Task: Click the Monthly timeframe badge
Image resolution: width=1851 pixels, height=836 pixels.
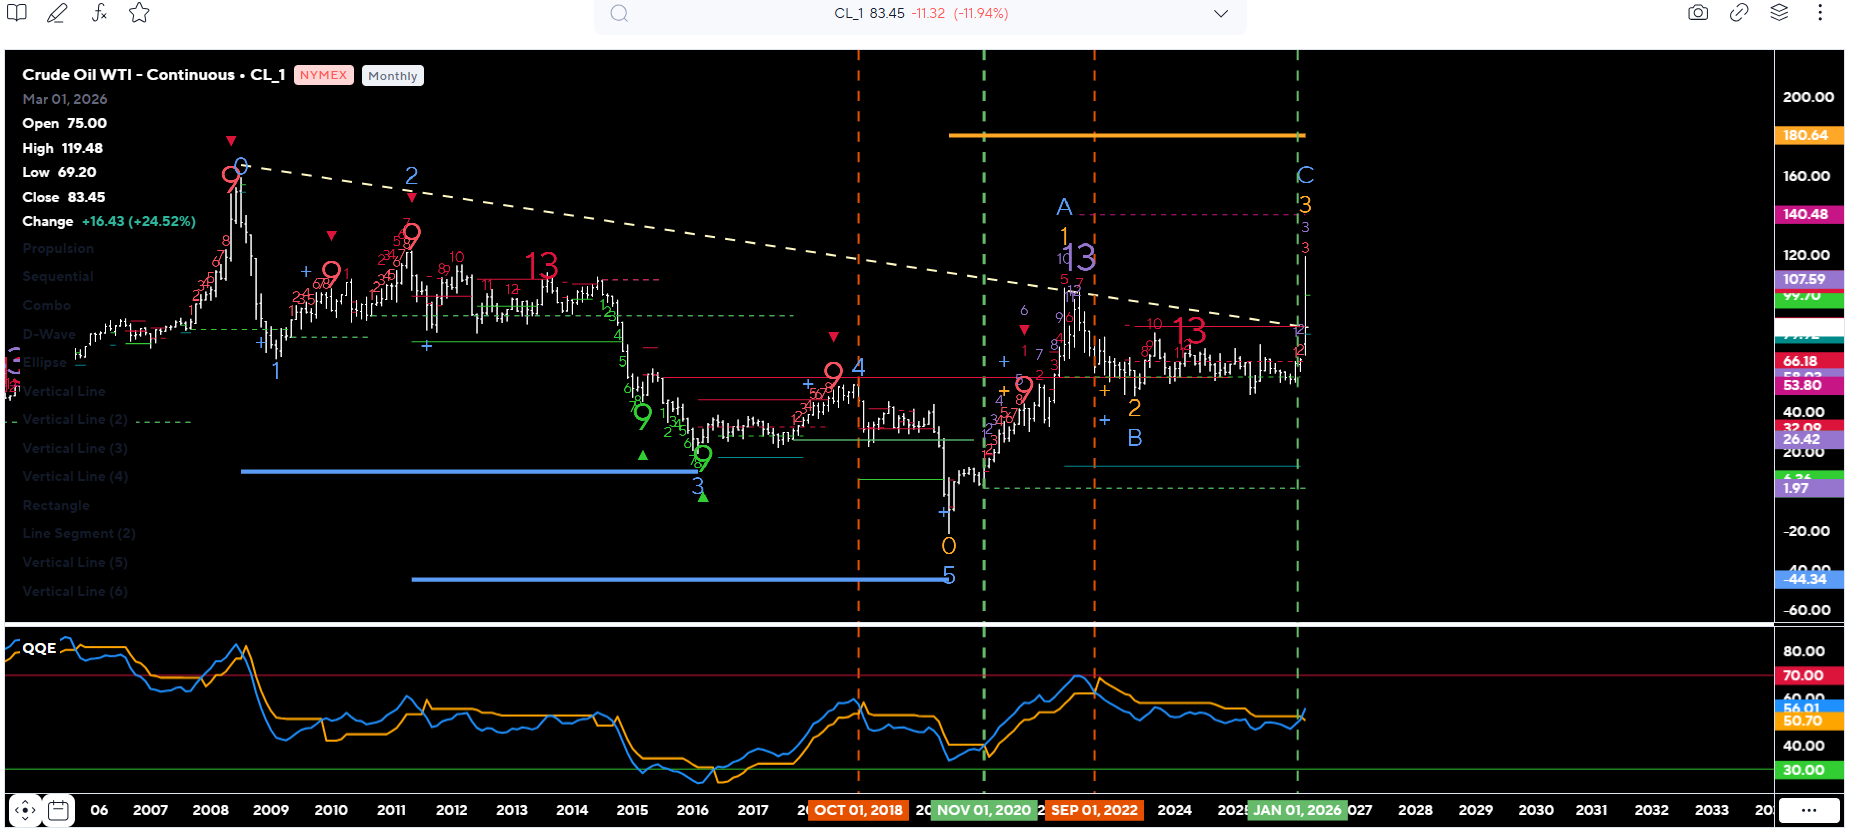Action: tap(392, 76)
